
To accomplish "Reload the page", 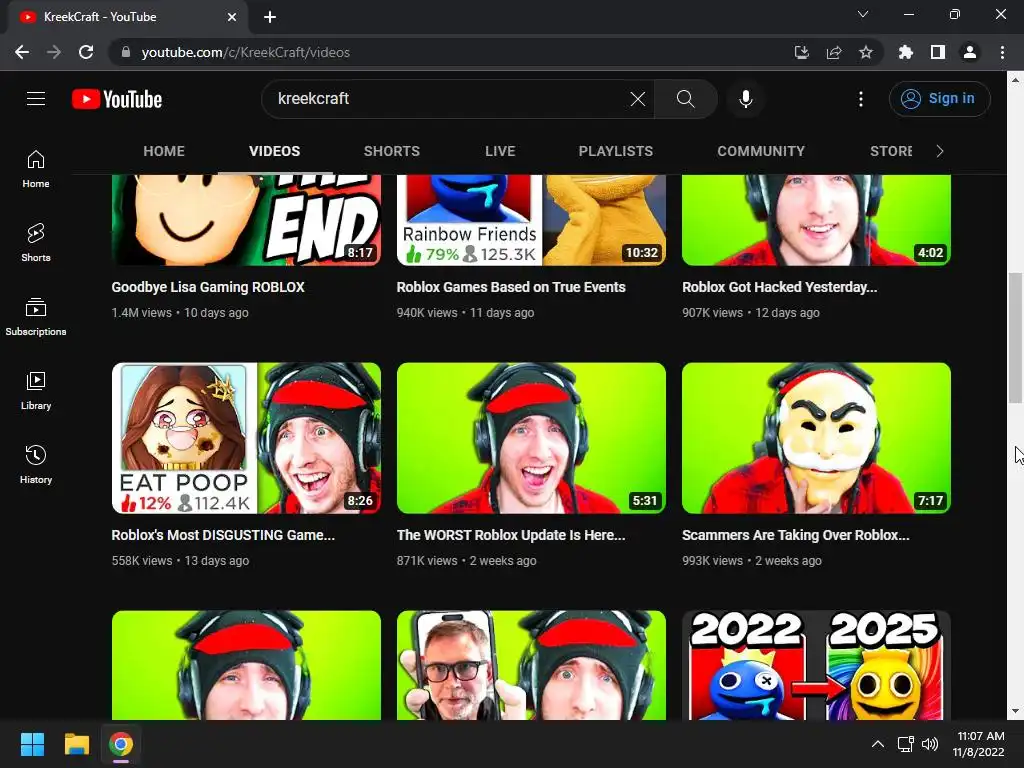I will tap(86, 52).
